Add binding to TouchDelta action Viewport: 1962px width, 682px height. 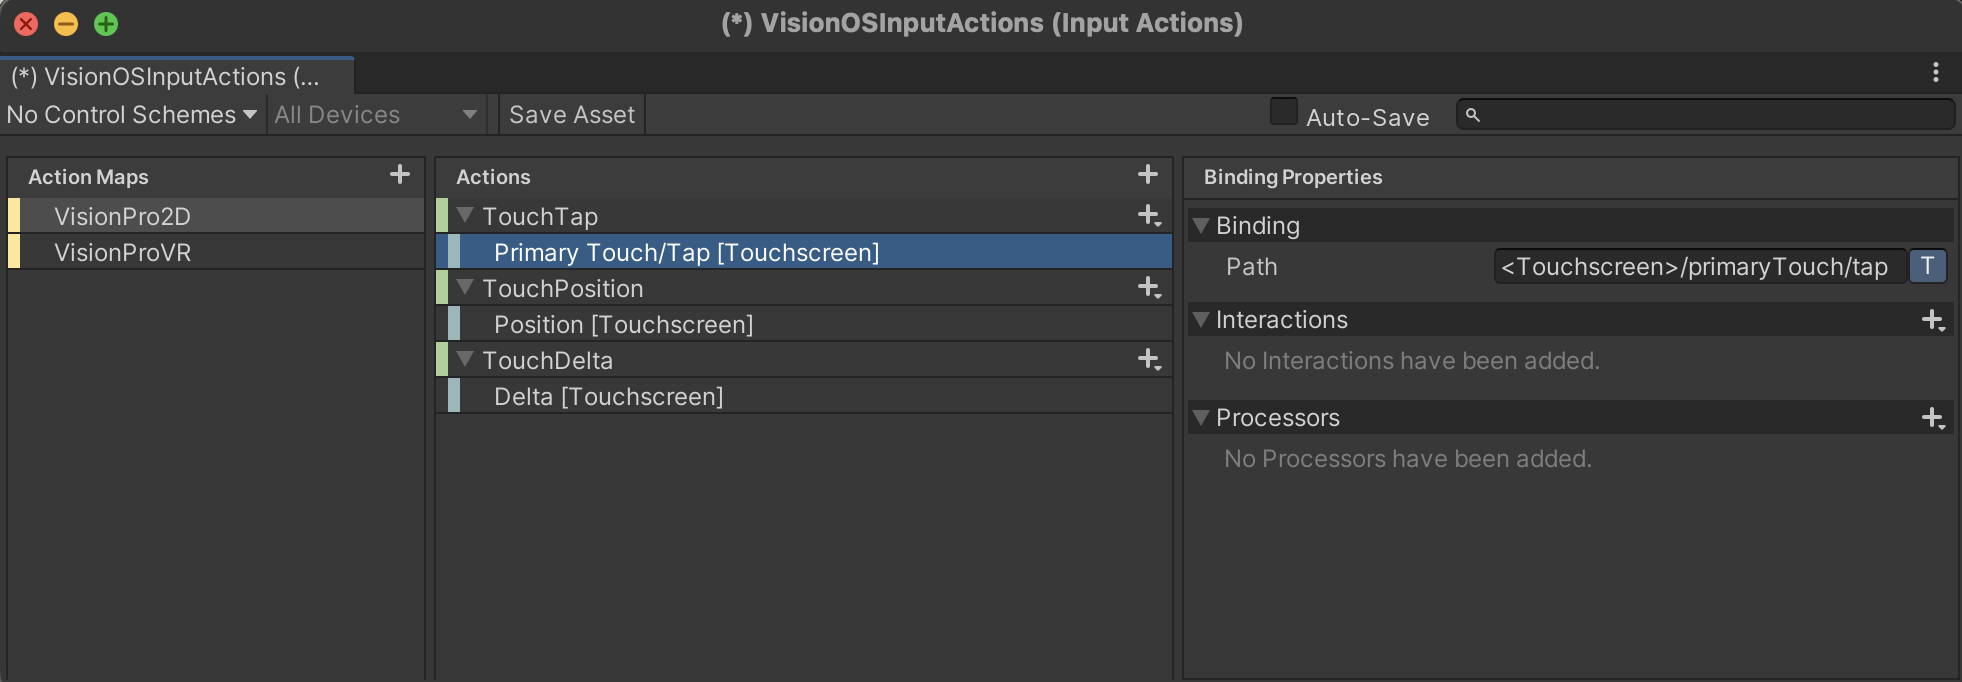[1149, 360]
